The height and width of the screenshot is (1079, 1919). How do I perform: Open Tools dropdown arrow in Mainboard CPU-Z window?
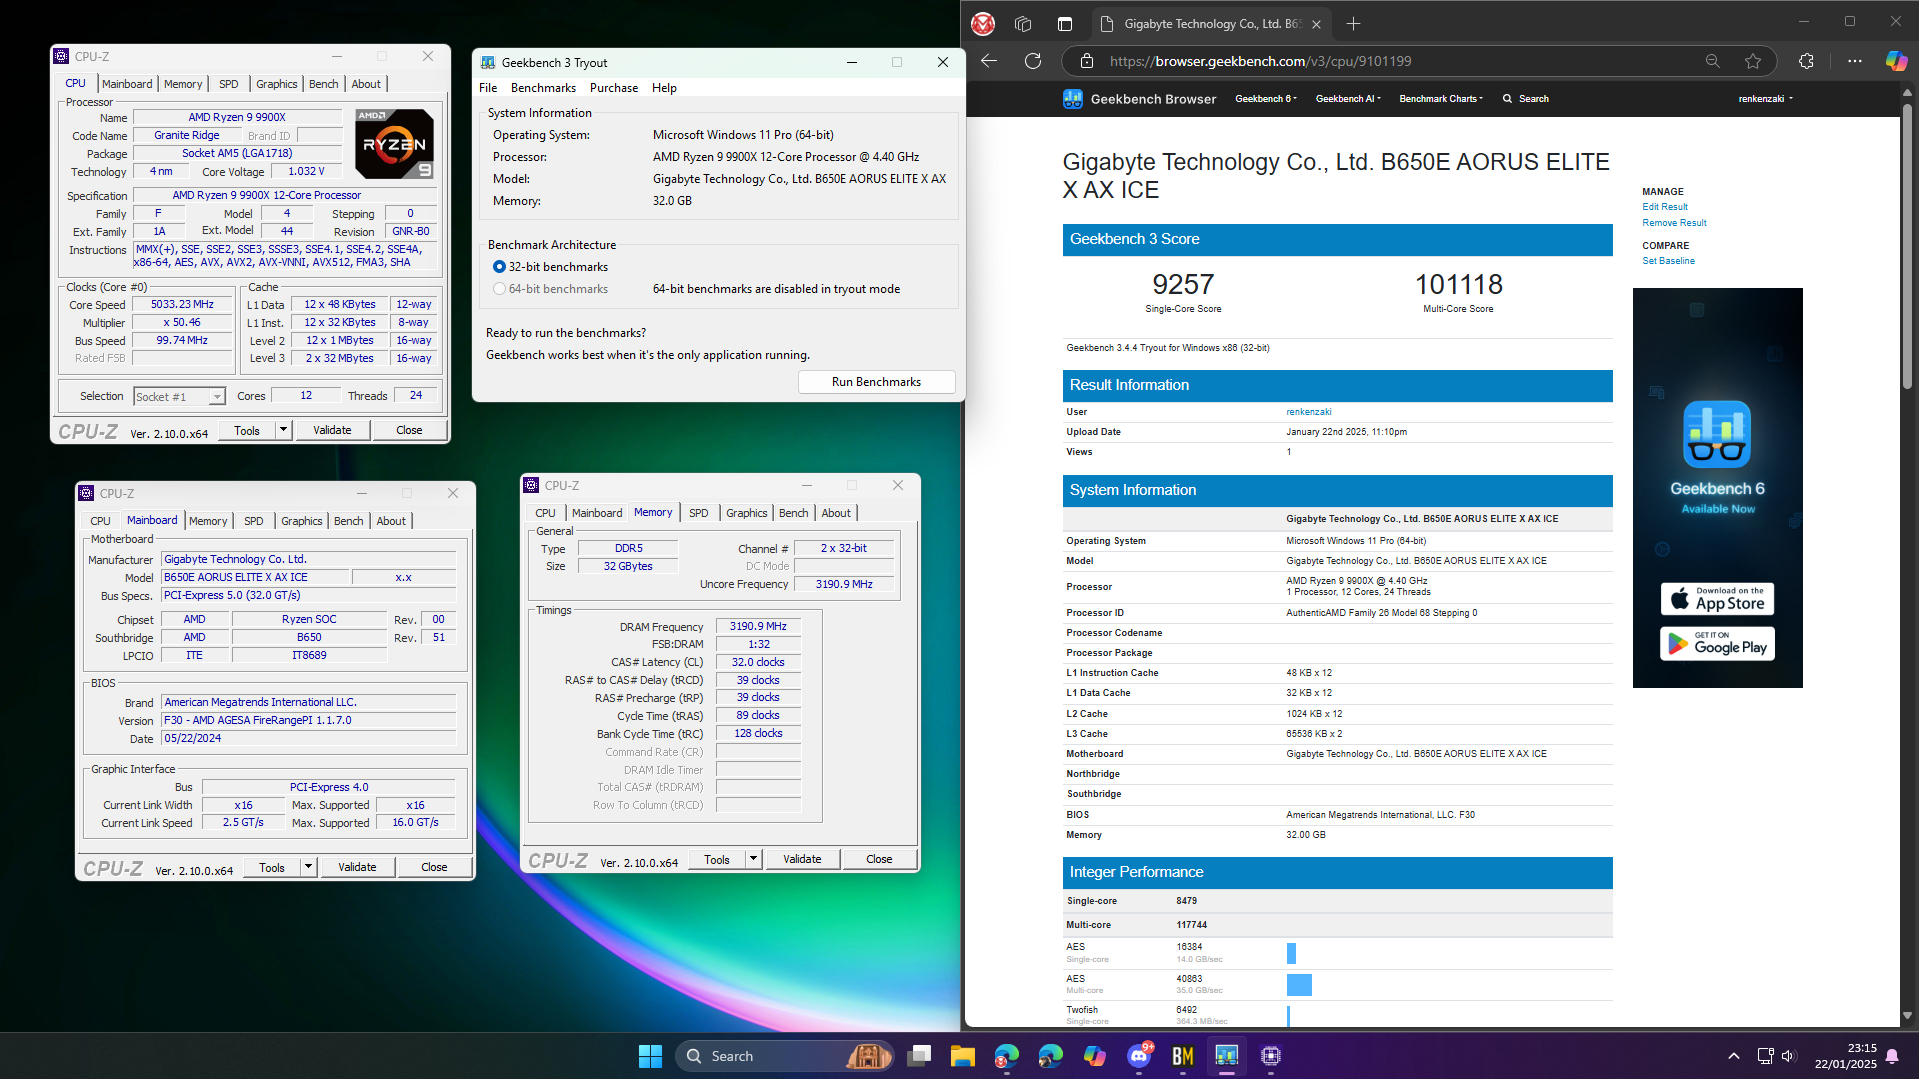click(309, 867)
